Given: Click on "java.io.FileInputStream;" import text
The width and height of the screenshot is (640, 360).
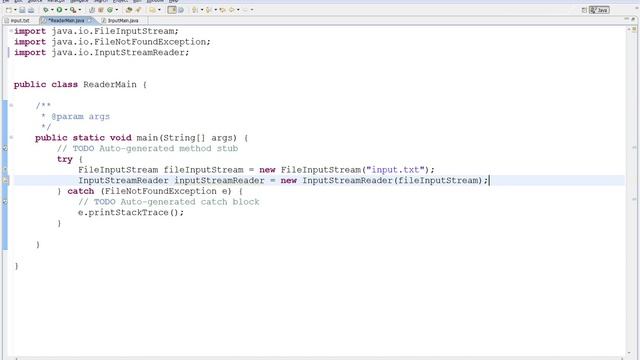Looking at the screenshot, I should tap(115, 31).
